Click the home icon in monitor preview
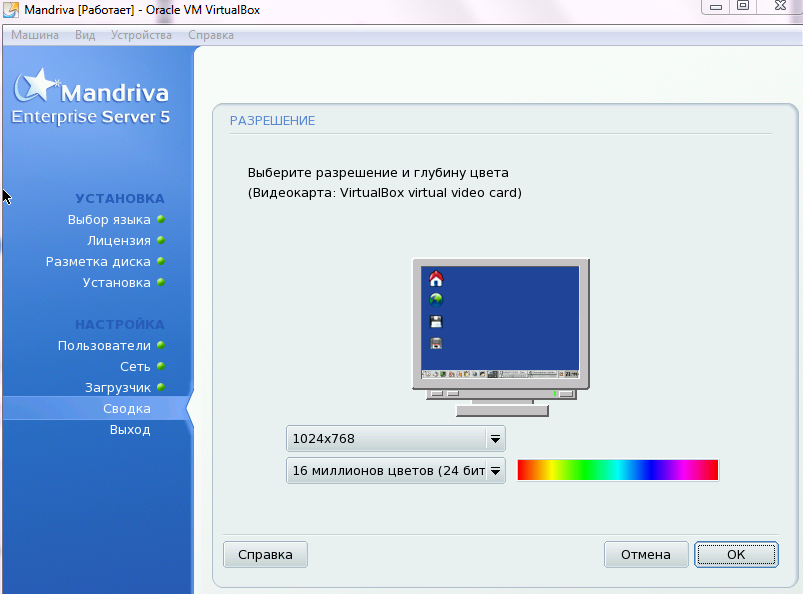Screen dimensions: 803x594 pyautogui.click(x=436, y=279)
